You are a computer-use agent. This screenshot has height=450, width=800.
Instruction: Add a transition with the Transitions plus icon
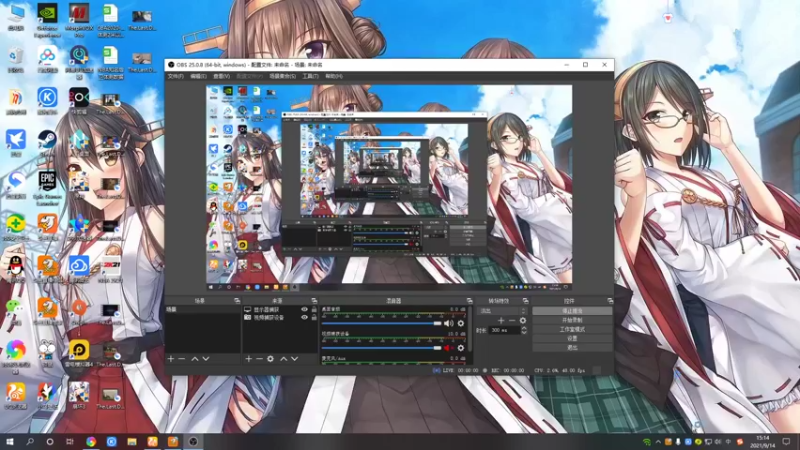click(x=501, y=320)
